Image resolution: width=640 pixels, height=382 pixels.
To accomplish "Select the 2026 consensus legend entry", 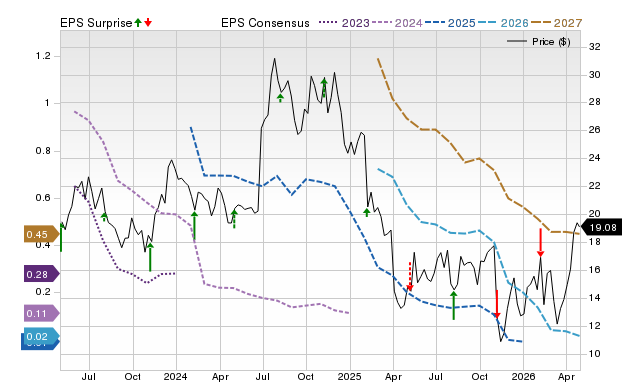I will tap(503, 23).
